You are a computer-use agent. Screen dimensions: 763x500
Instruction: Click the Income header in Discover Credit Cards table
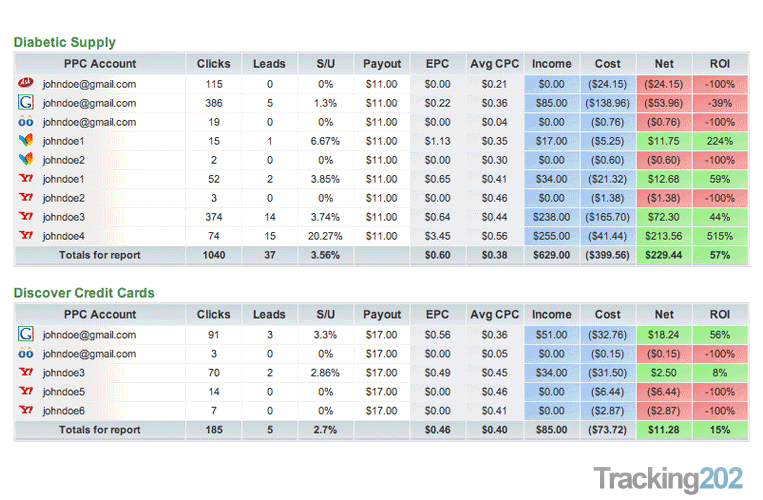click(552, 314)
